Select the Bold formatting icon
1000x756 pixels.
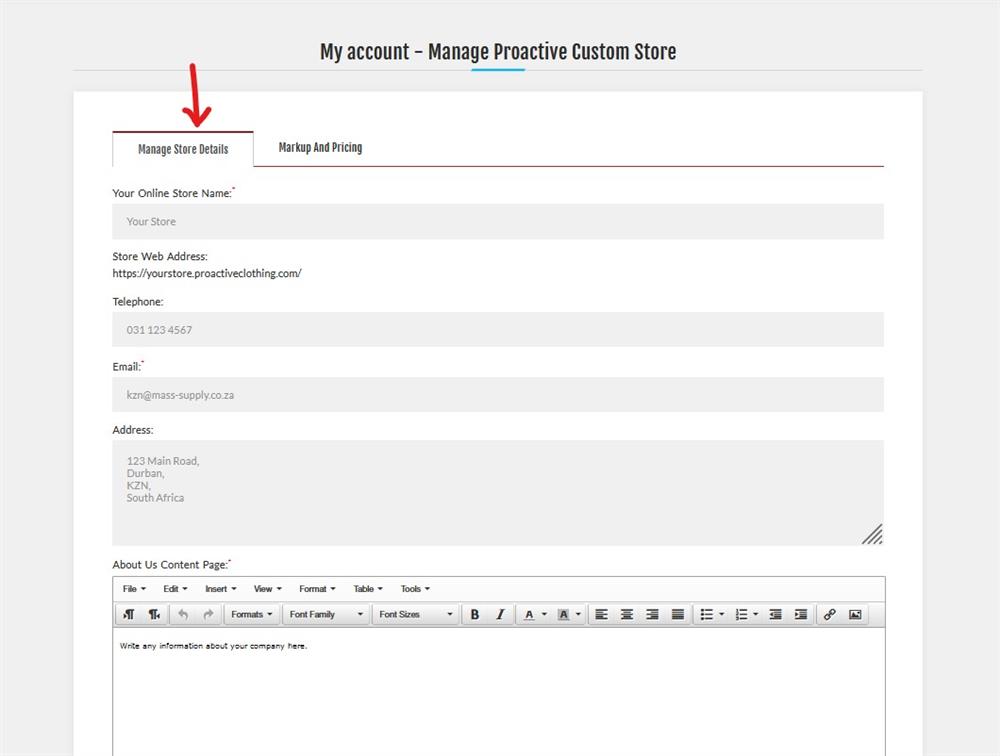click(x=474, y=614)
